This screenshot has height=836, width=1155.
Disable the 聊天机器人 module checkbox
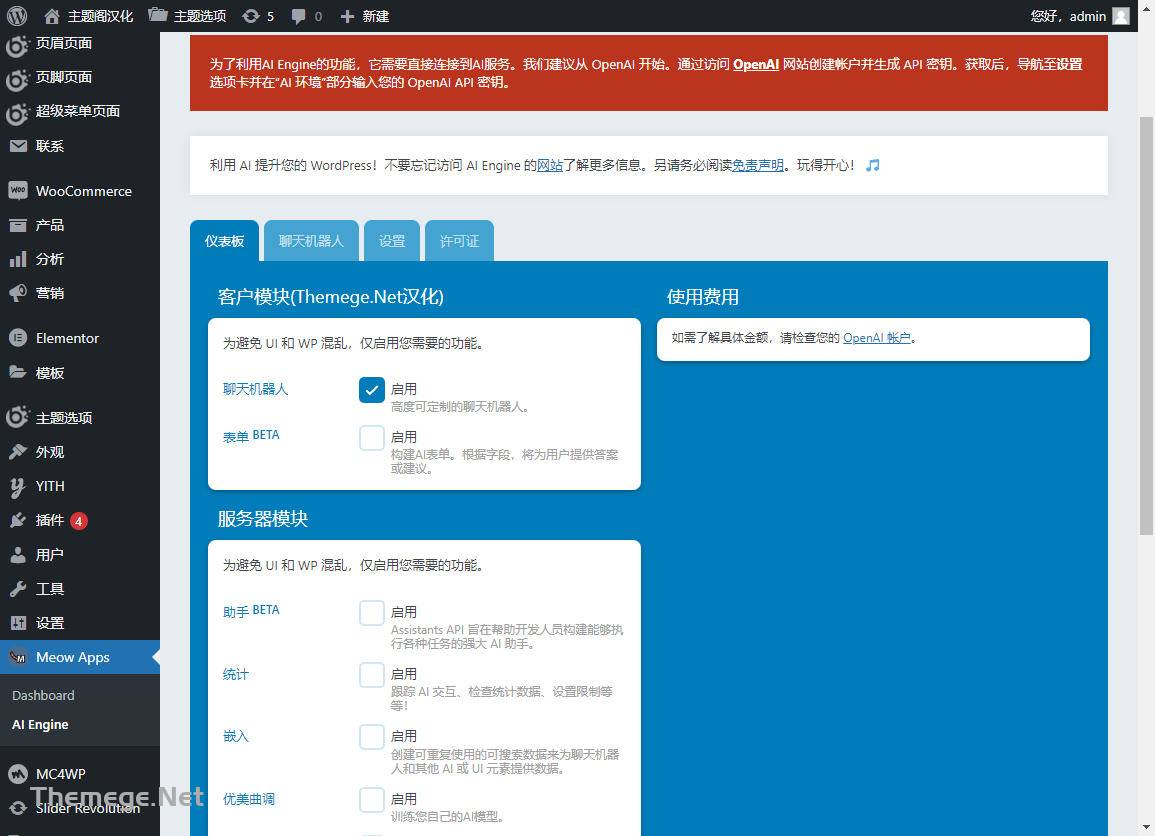[x=371, y=390]
